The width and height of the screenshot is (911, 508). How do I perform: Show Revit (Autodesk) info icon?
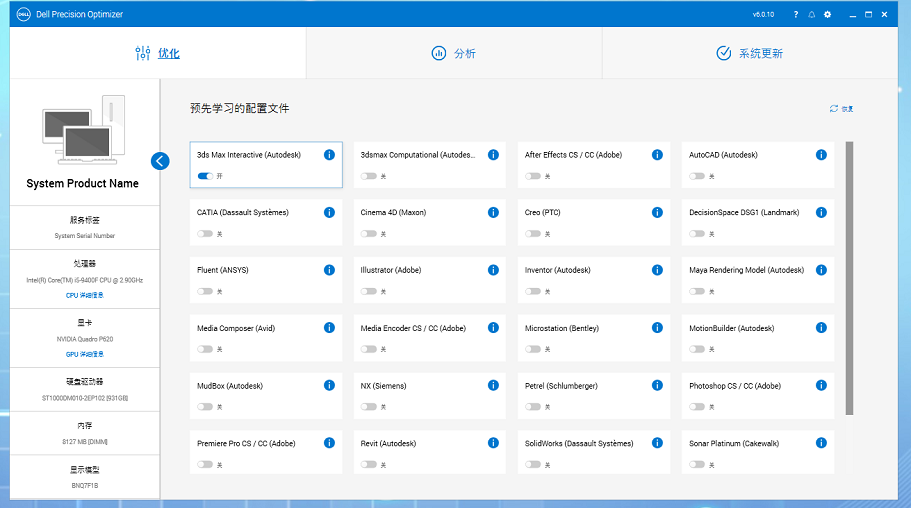coord(493,443)
